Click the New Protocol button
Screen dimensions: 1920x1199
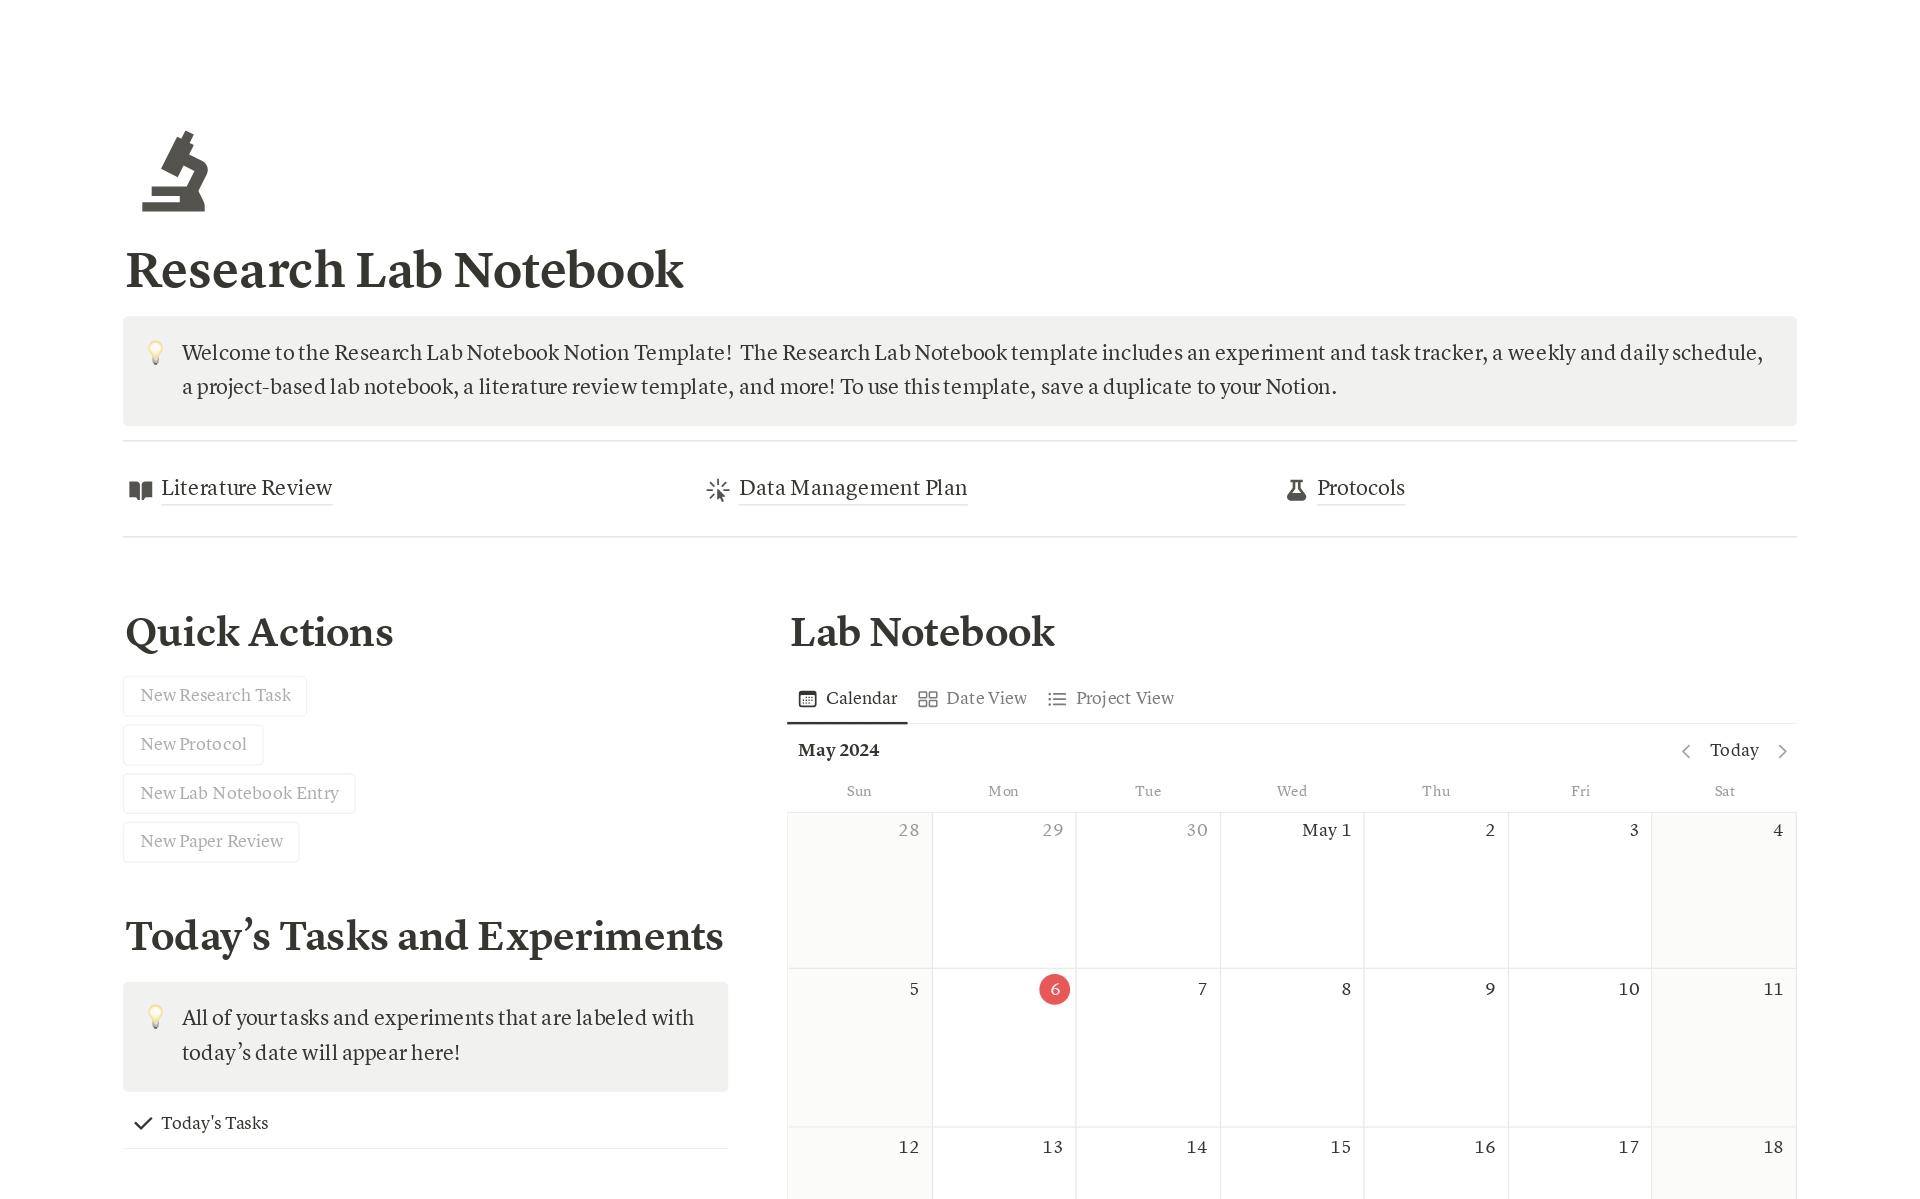[191, 743]
